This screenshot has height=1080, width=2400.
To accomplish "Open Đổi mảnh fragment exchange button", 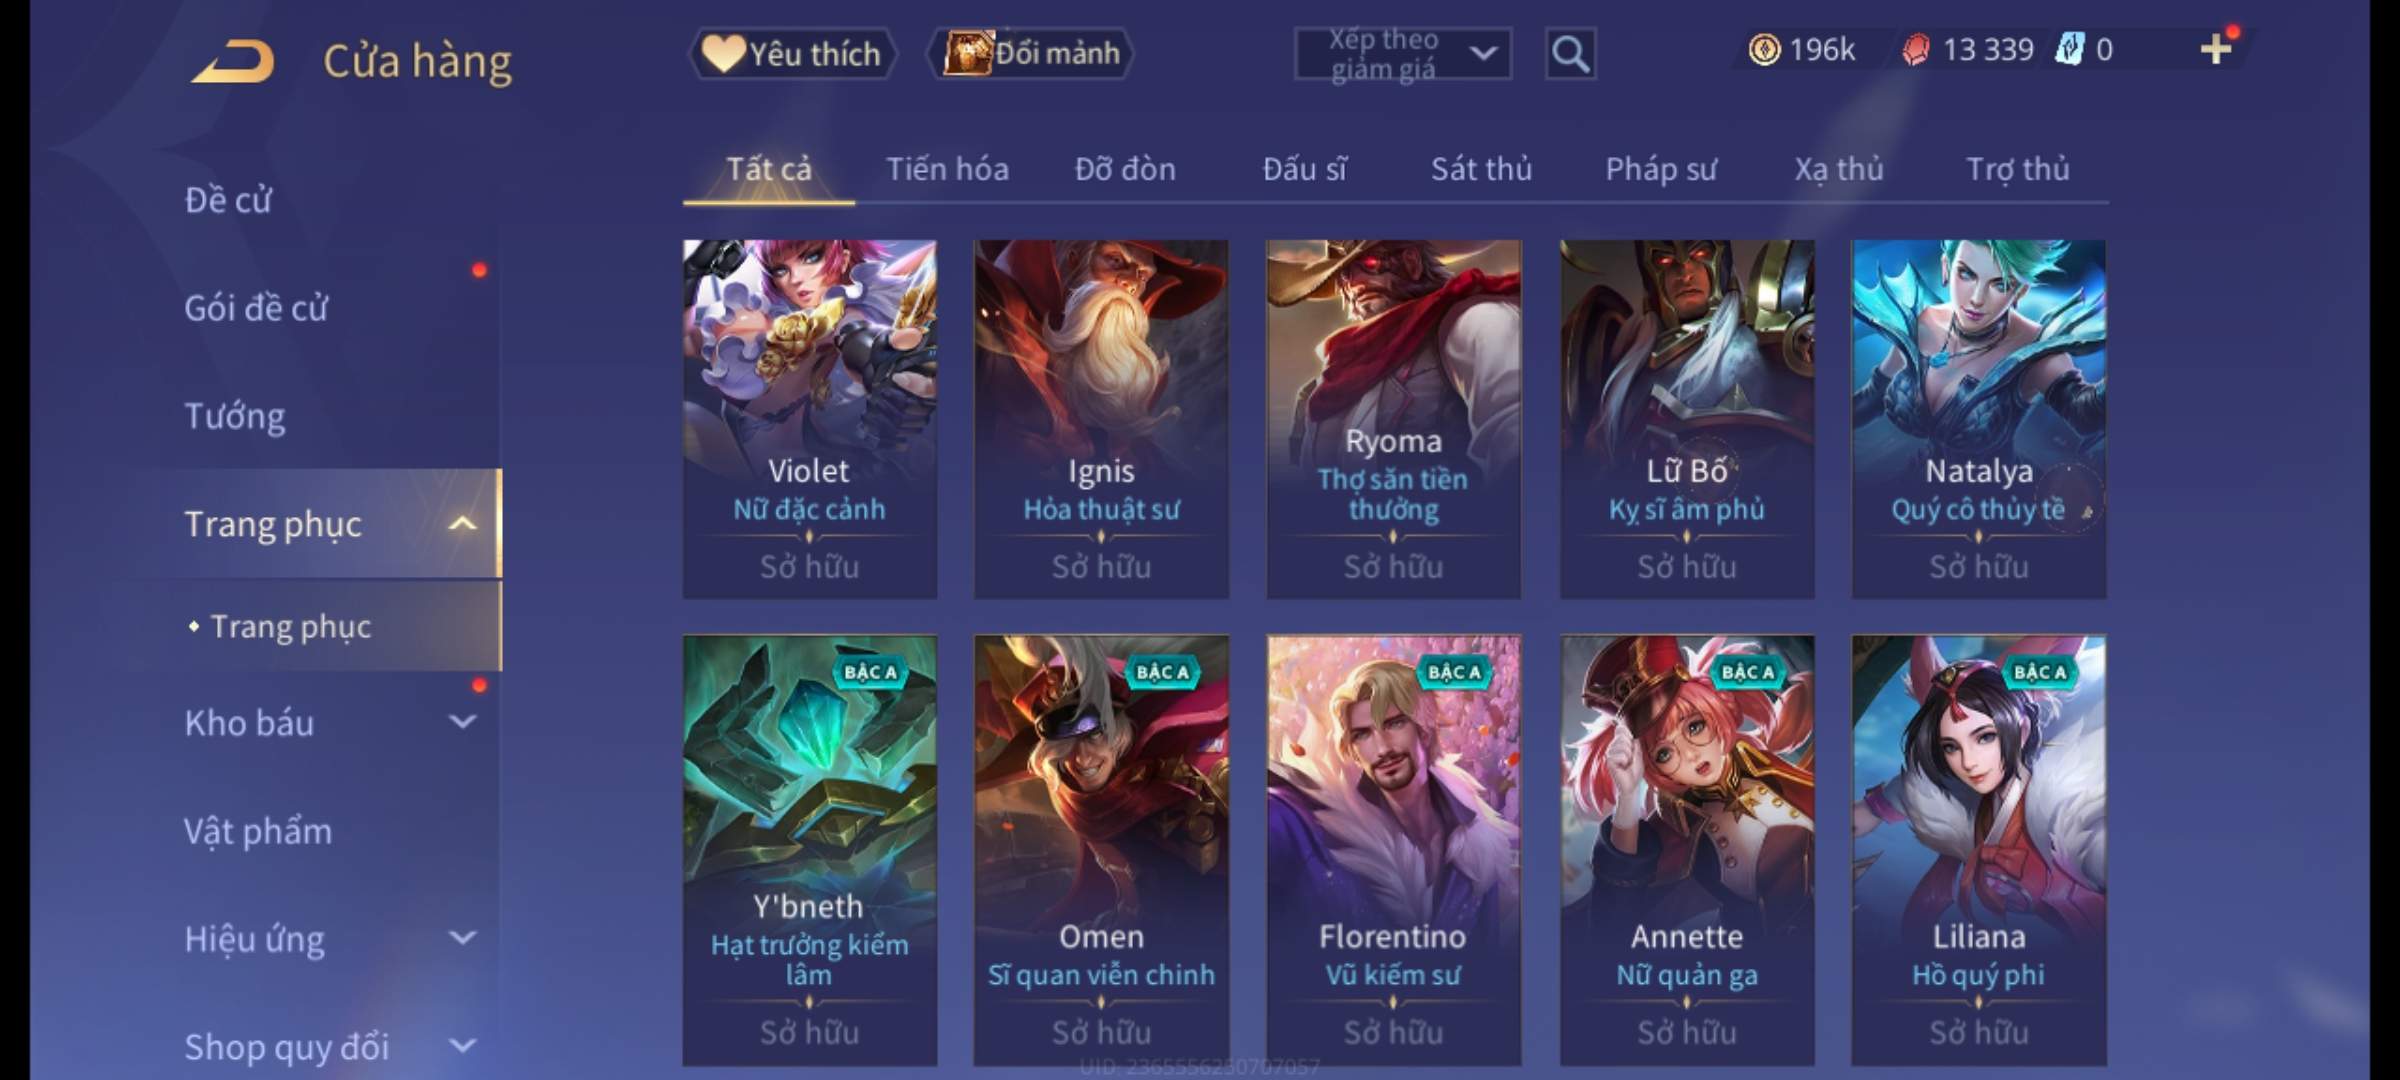I will 1032,54.
